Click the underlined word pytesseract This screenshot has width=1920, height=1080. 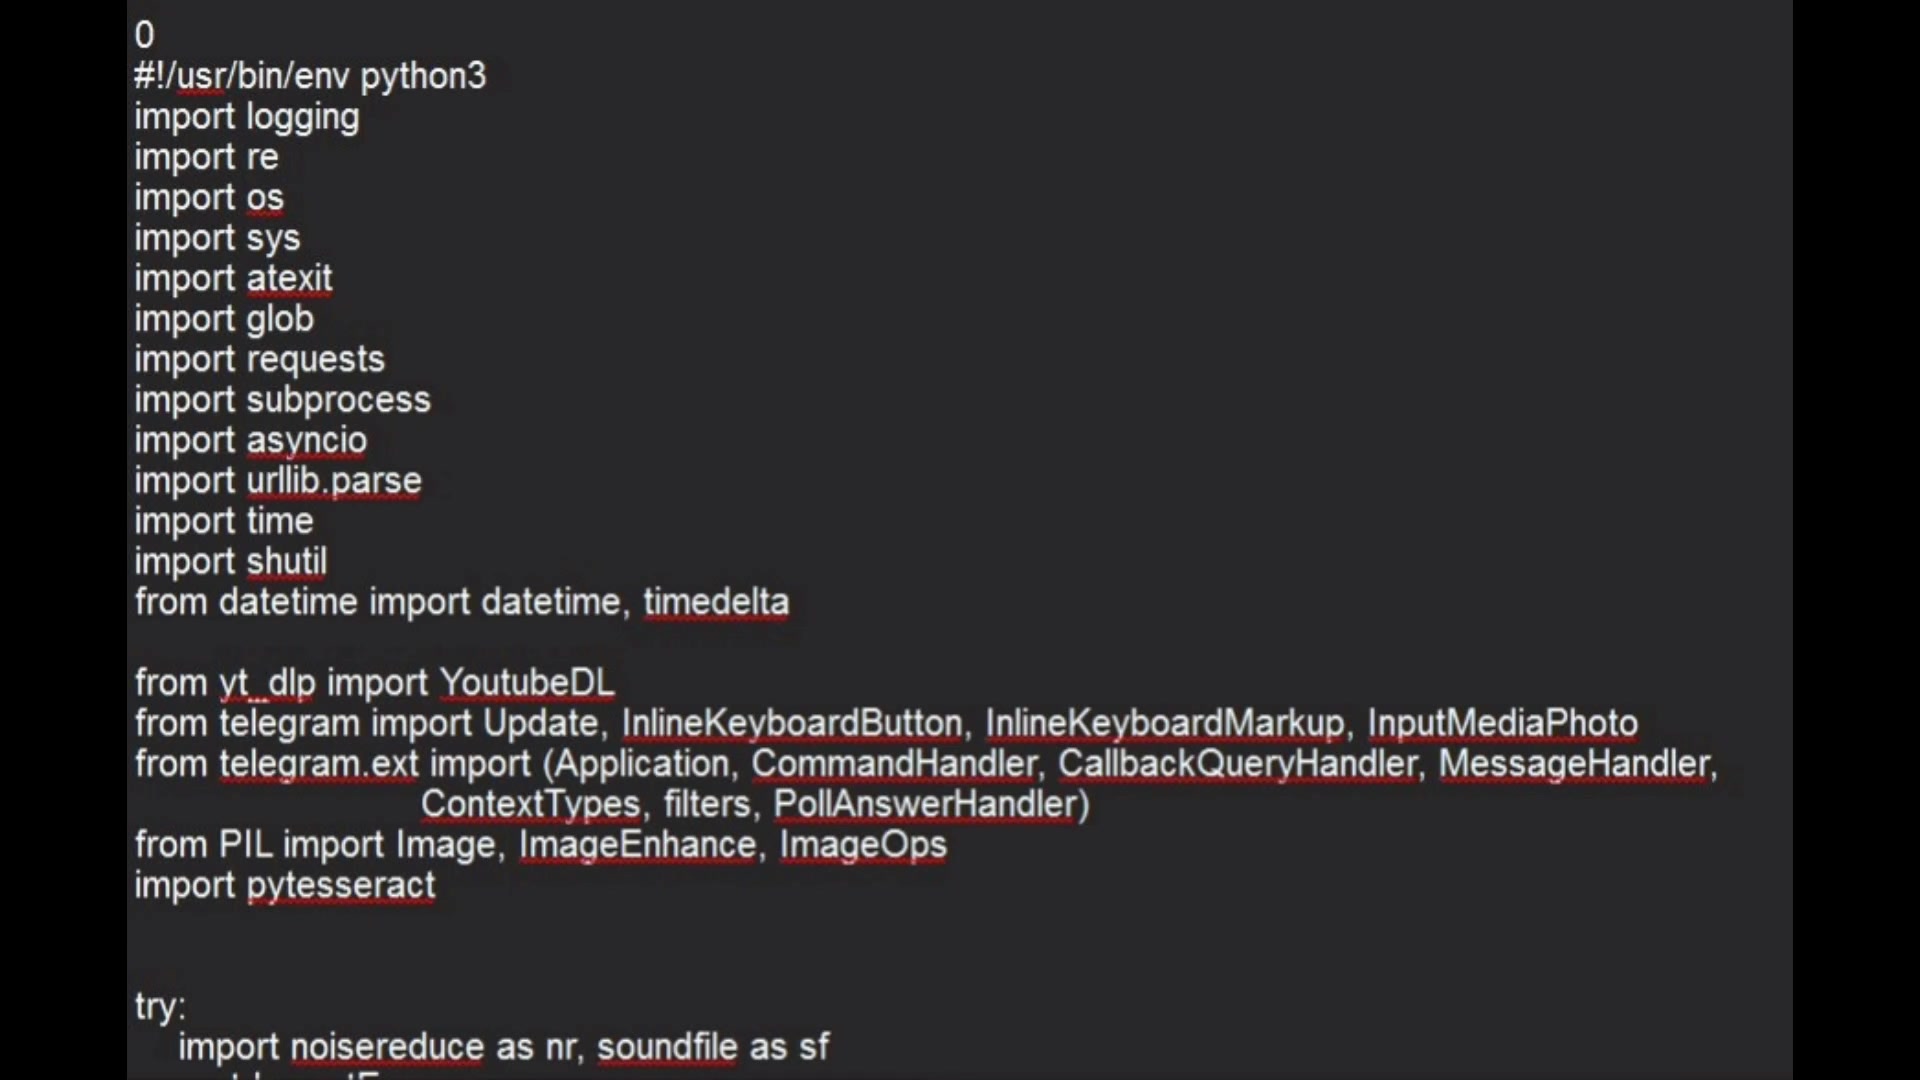(x=340, y=886)
